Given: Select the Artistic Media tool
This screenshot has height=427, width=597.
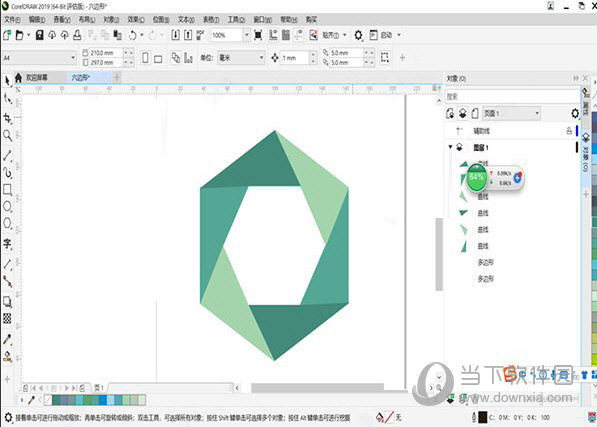Looking at the screenshot, I should coord(7,172).
